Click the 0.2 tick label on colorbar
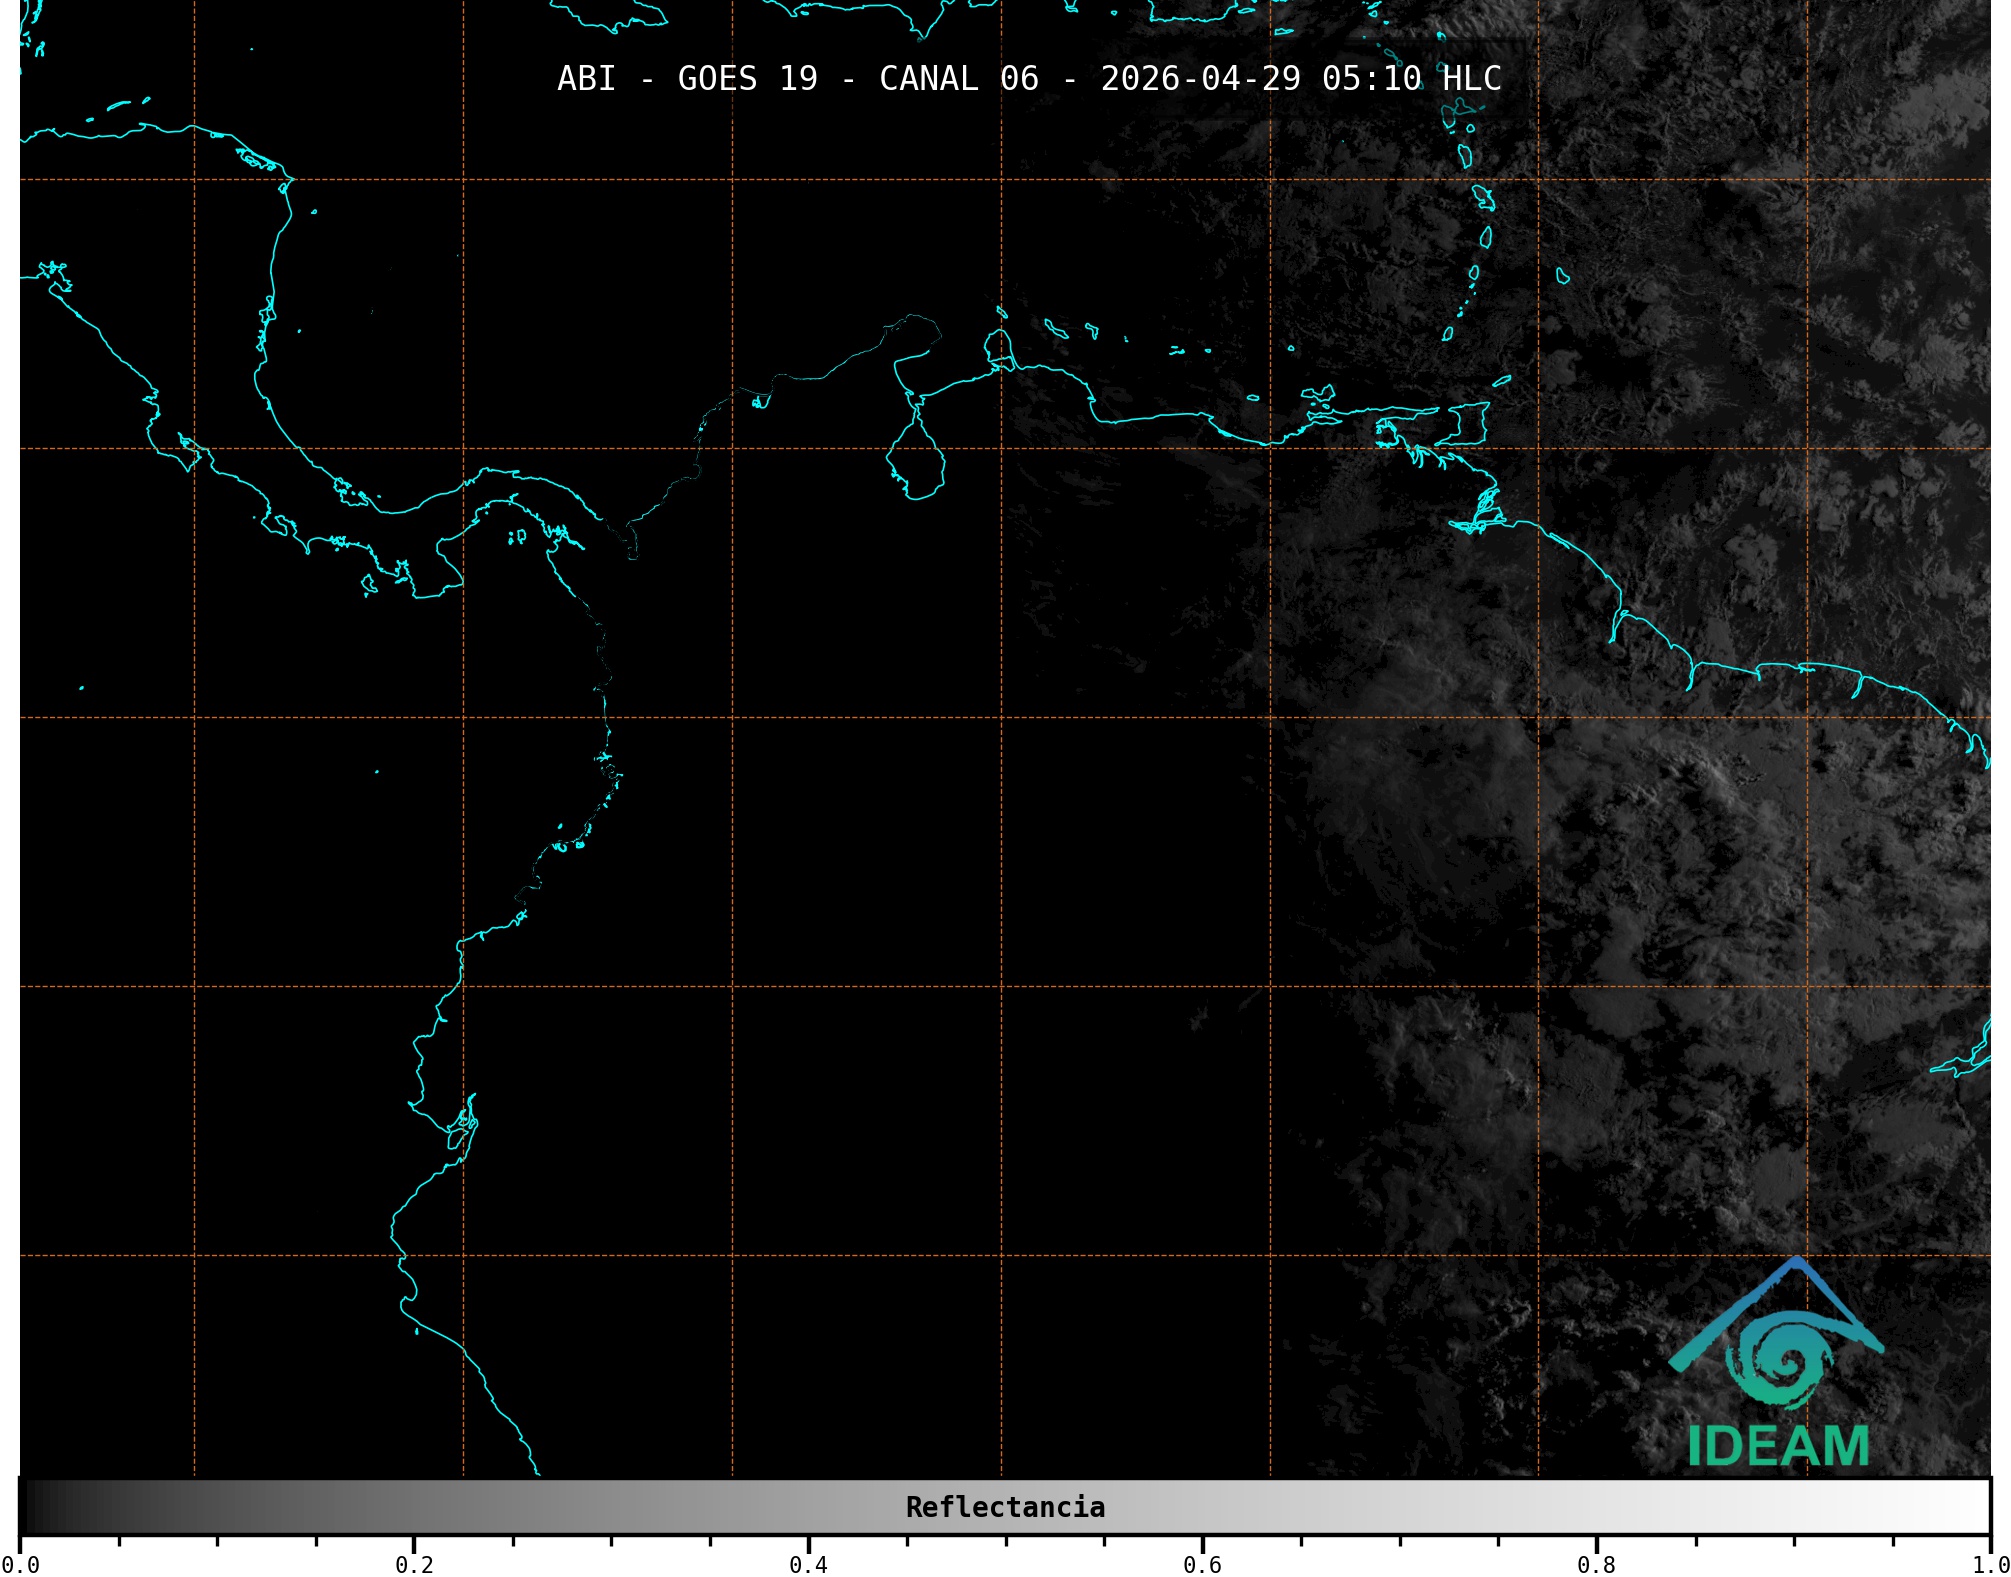Screen dimensions: 2011x1577 (x=414, y=1565)
